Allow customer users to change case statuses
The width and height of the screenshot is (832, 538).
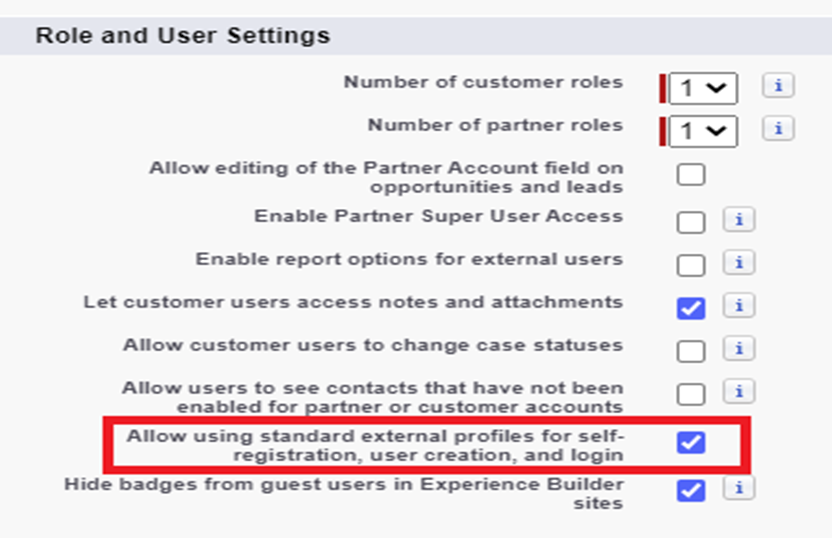(691, 350)
